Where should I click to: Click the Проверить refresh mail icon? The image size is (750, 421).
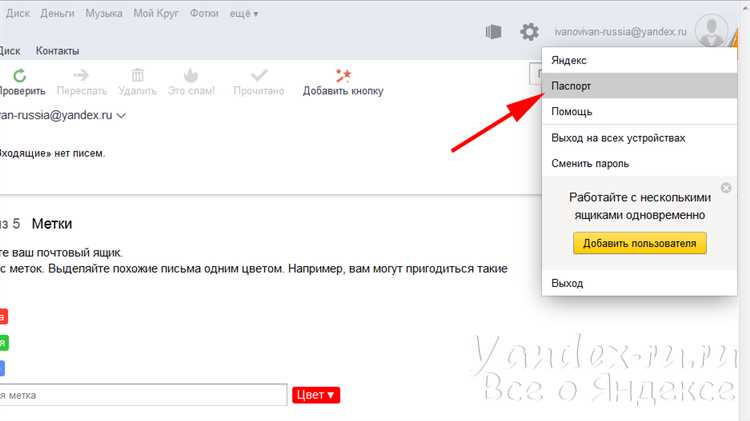[20, 75]
